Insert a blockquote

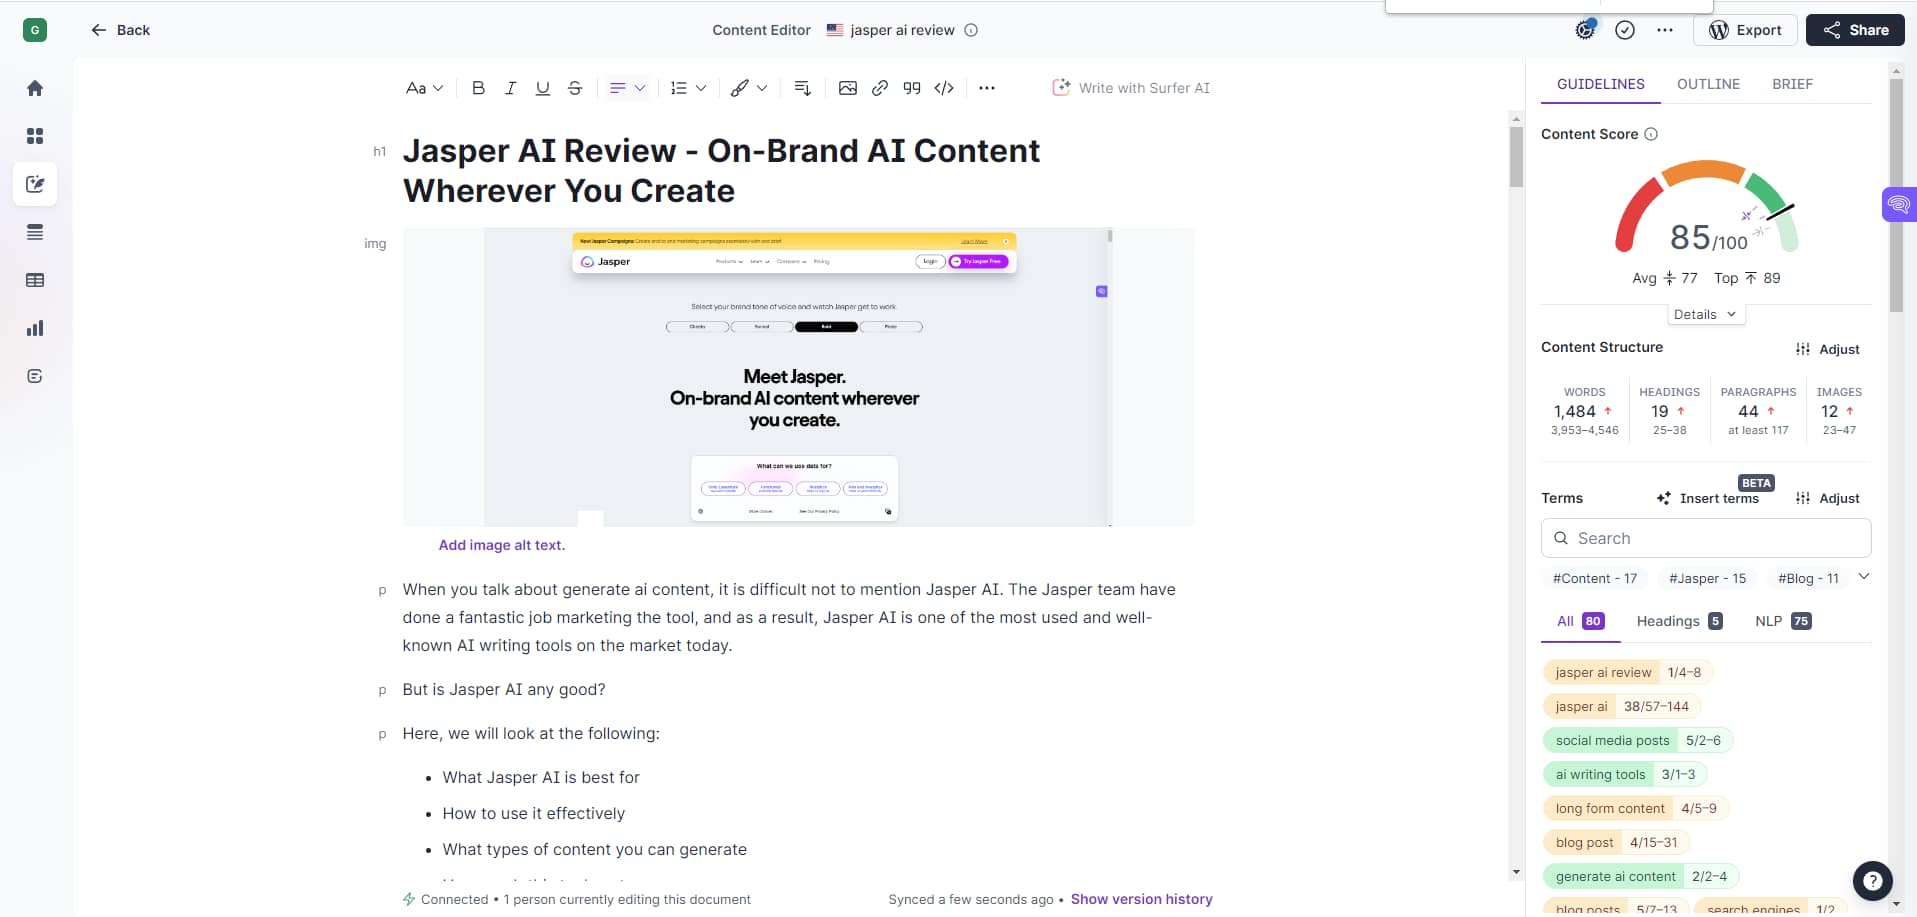(x=911, y=88)
